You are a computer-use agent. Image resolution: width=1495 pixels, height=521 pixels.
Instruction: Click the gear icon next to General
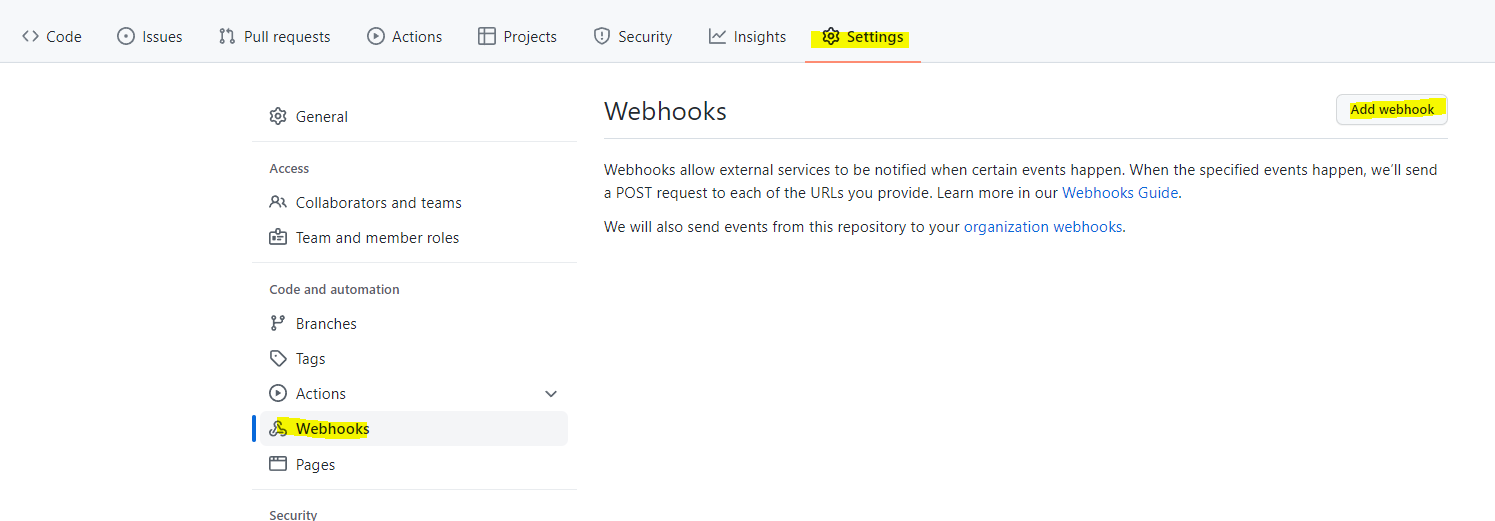(278, 116)
